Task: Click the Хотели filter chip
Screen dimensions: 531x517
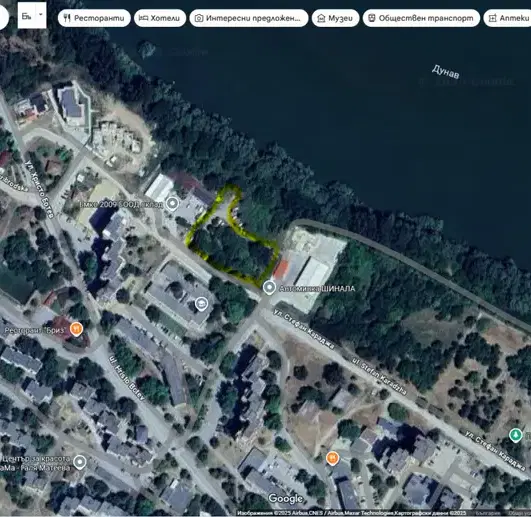Action: (160, 18)
